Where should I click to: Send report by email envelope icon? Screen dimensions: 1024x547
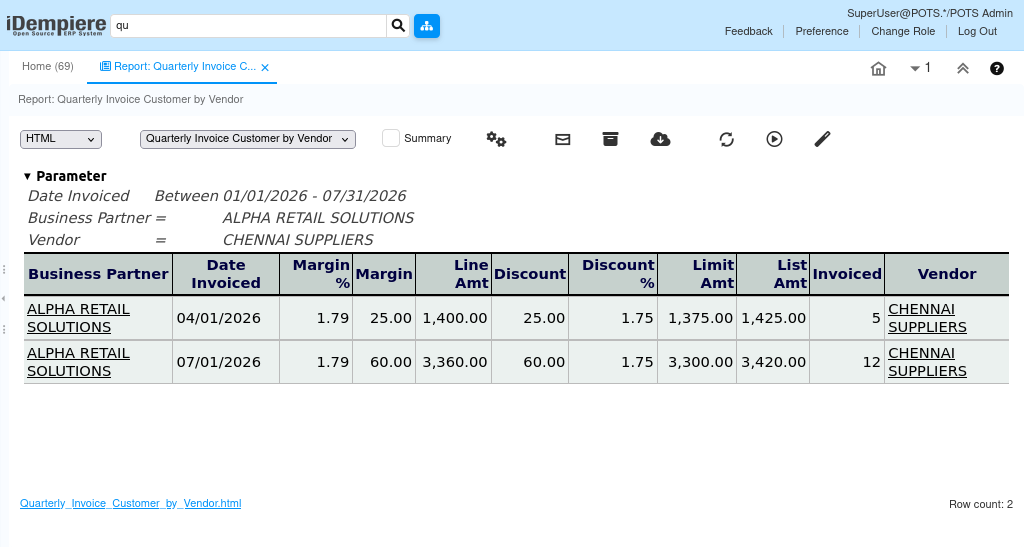click(562, 139)
